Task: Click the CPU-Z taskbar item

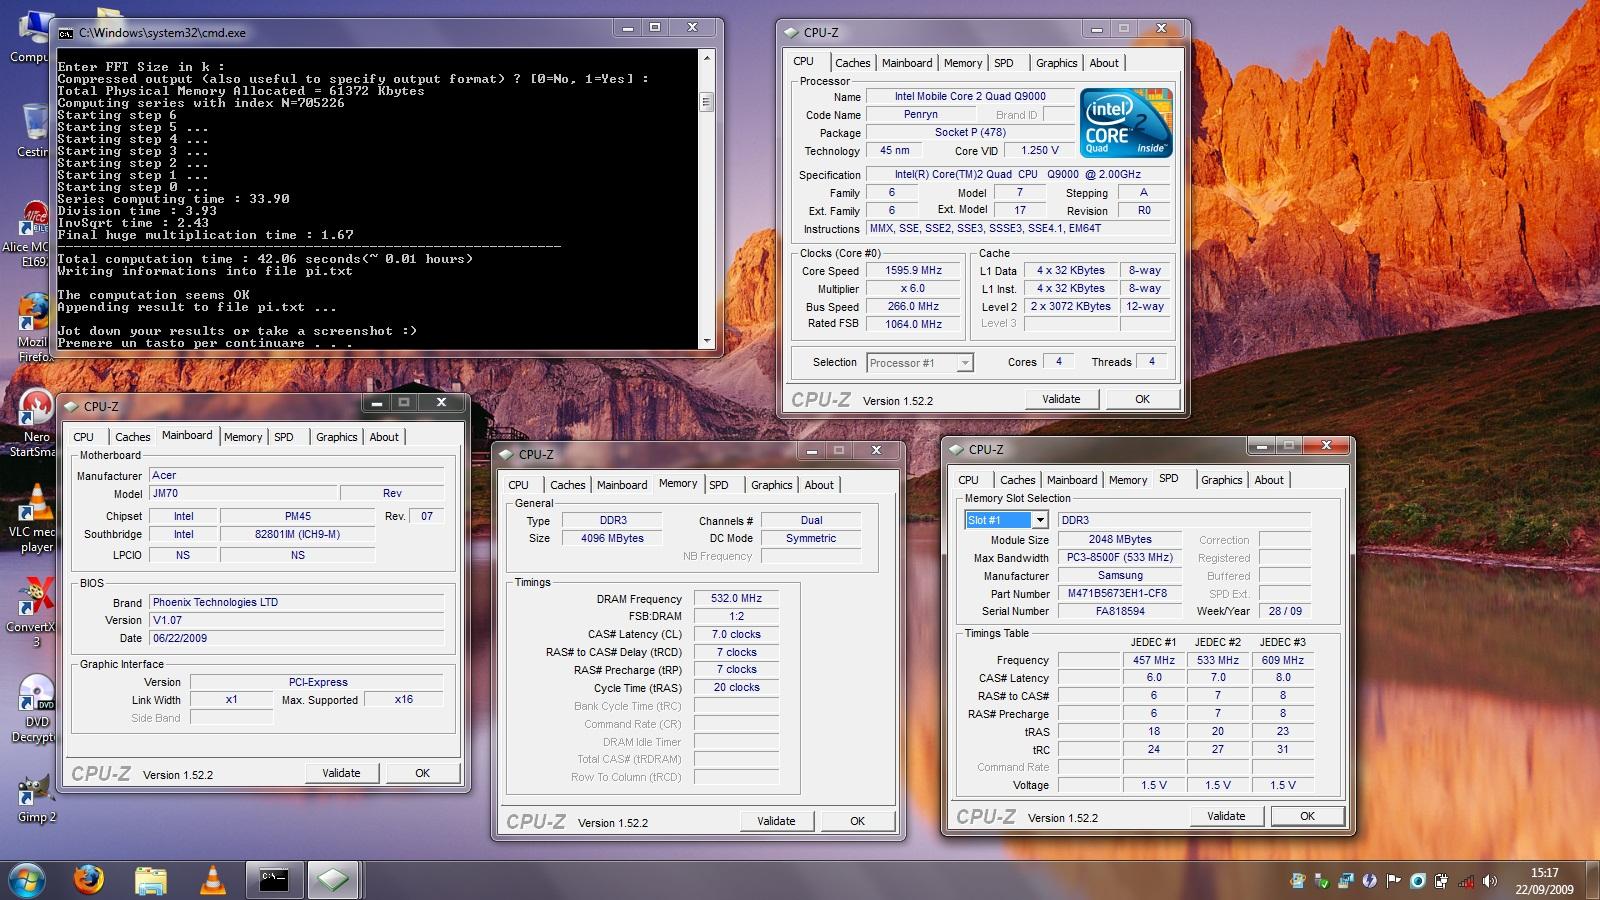Action: 333,880
